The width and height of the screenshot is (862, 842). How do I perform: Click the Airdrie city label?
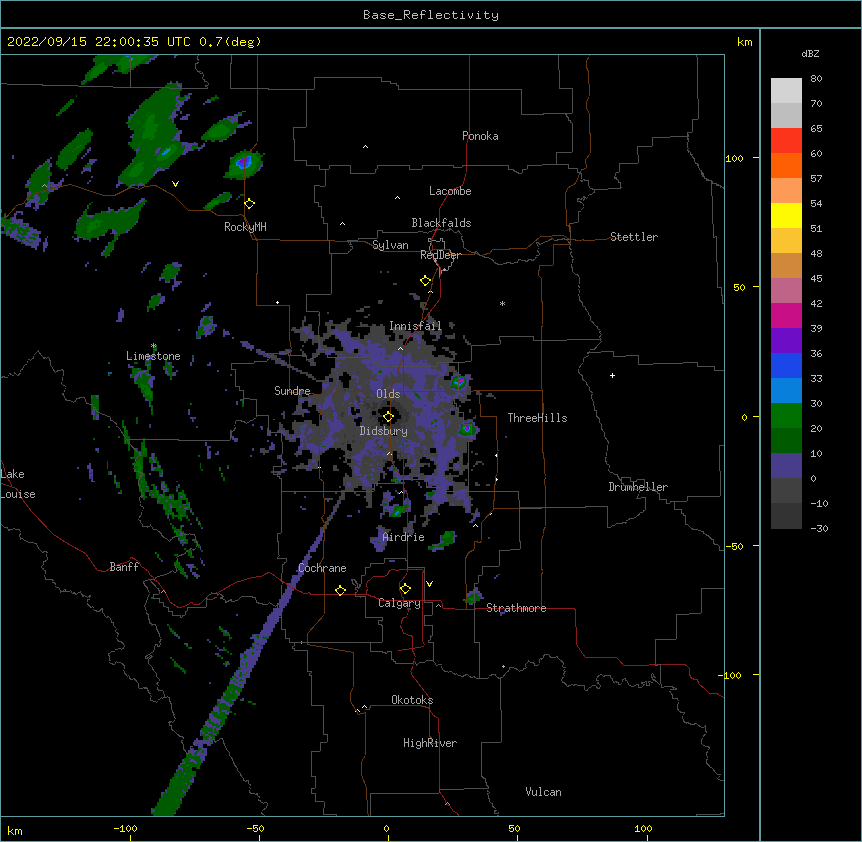click(x=404, y=537)
